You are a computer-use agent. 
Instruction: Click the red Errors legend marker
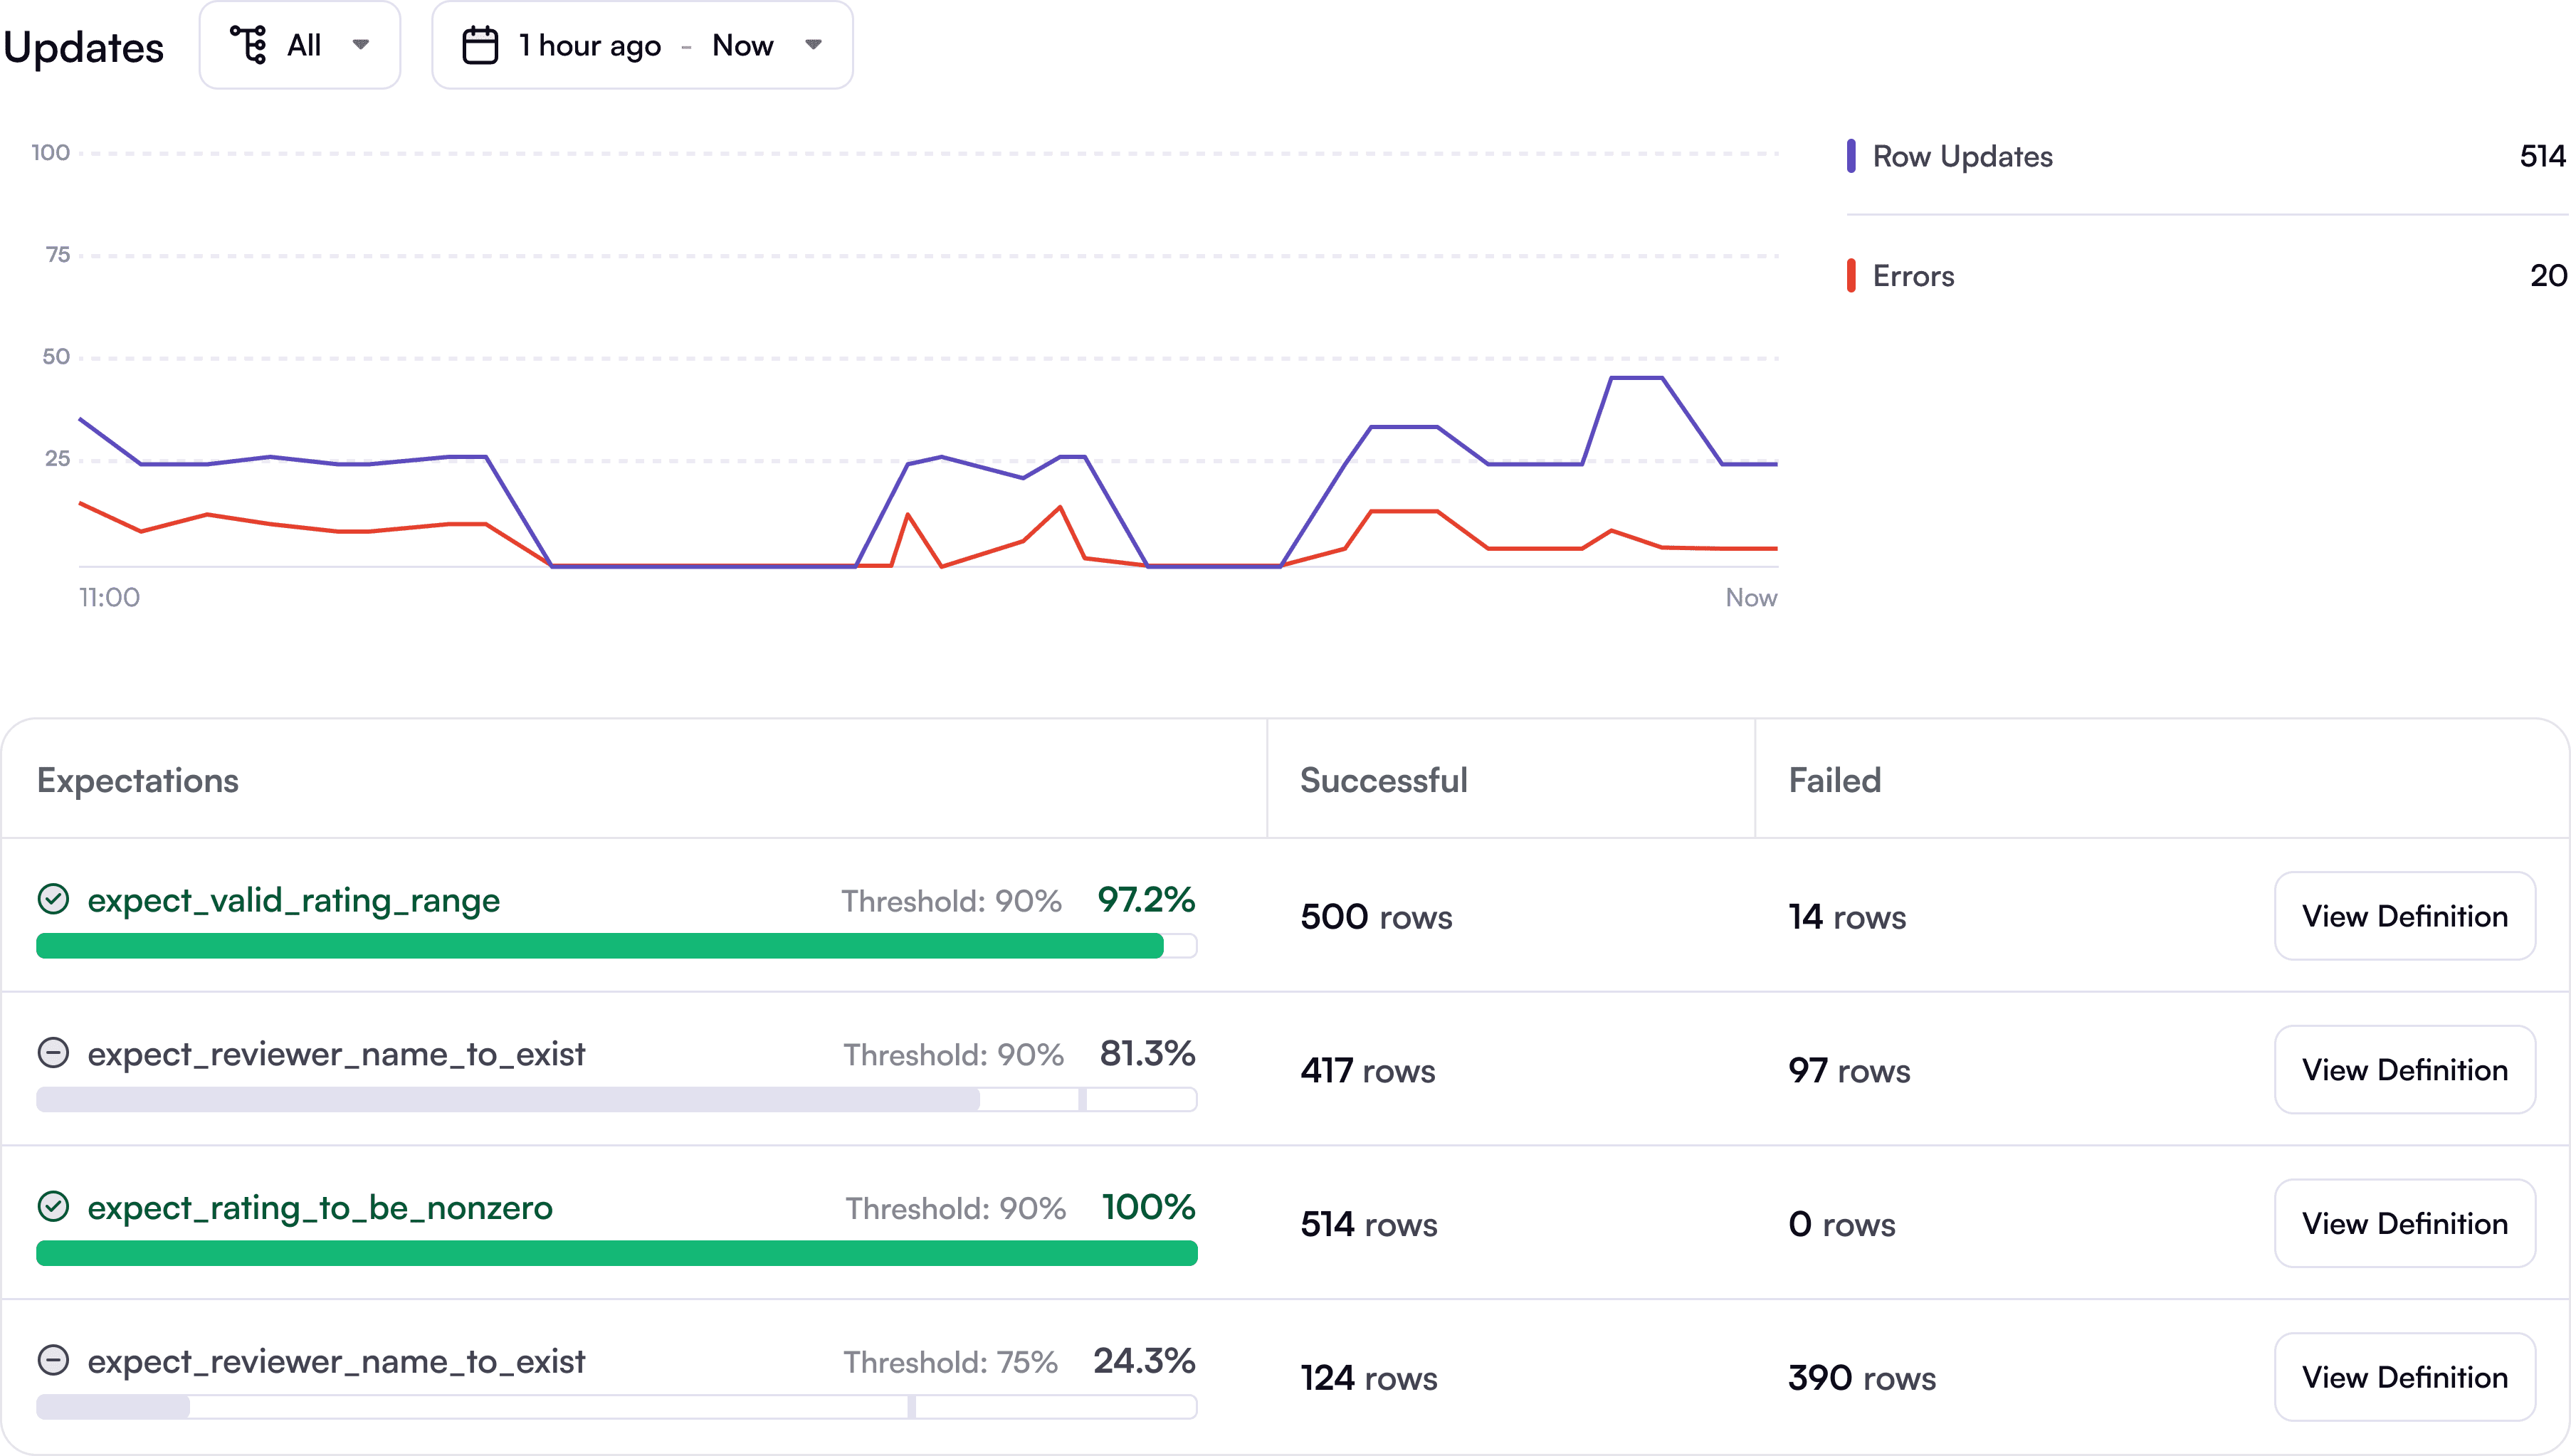[1852, 275]
